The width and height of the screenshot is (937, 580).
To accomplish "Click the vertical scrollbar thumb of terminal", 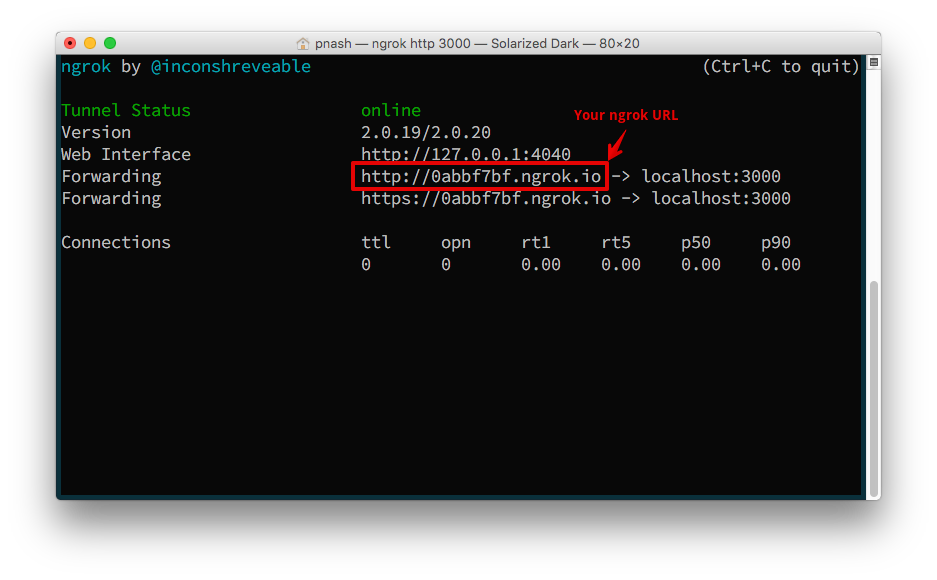I will point(874,388).
